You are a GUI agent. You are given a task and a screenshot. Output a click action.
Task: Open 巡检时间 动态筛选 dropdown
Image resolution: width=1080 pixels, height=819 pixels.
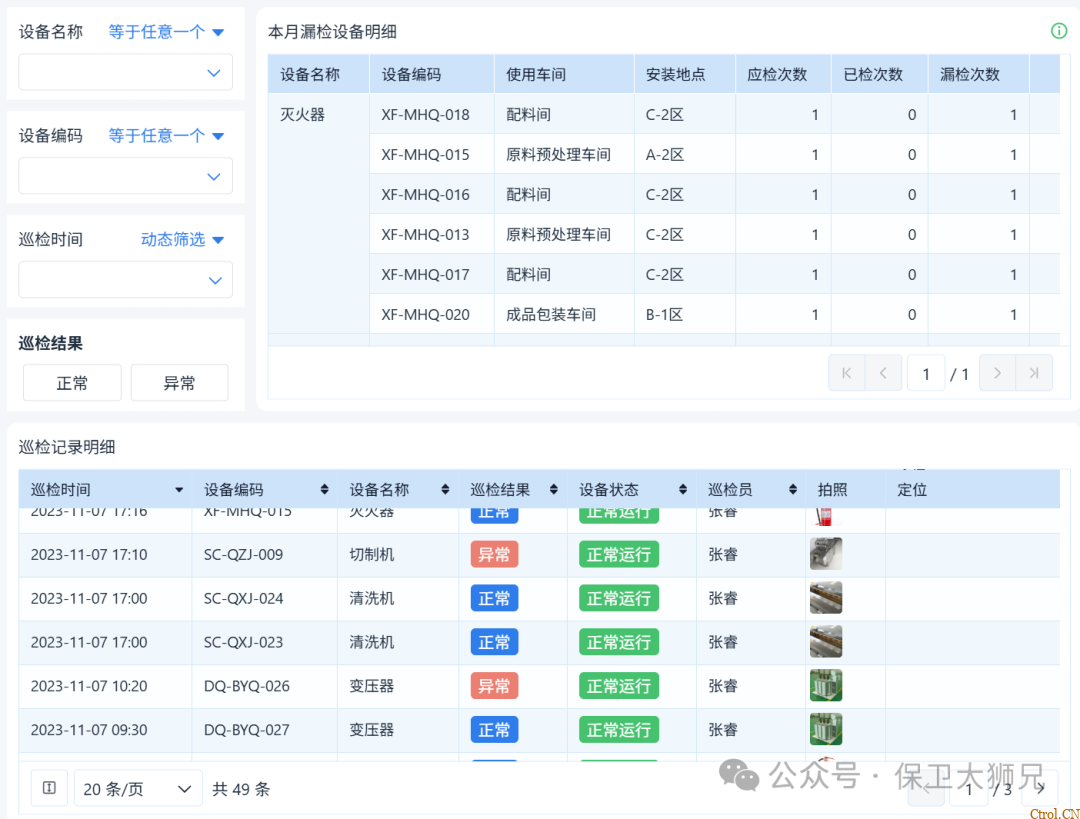tap(183, 240)
